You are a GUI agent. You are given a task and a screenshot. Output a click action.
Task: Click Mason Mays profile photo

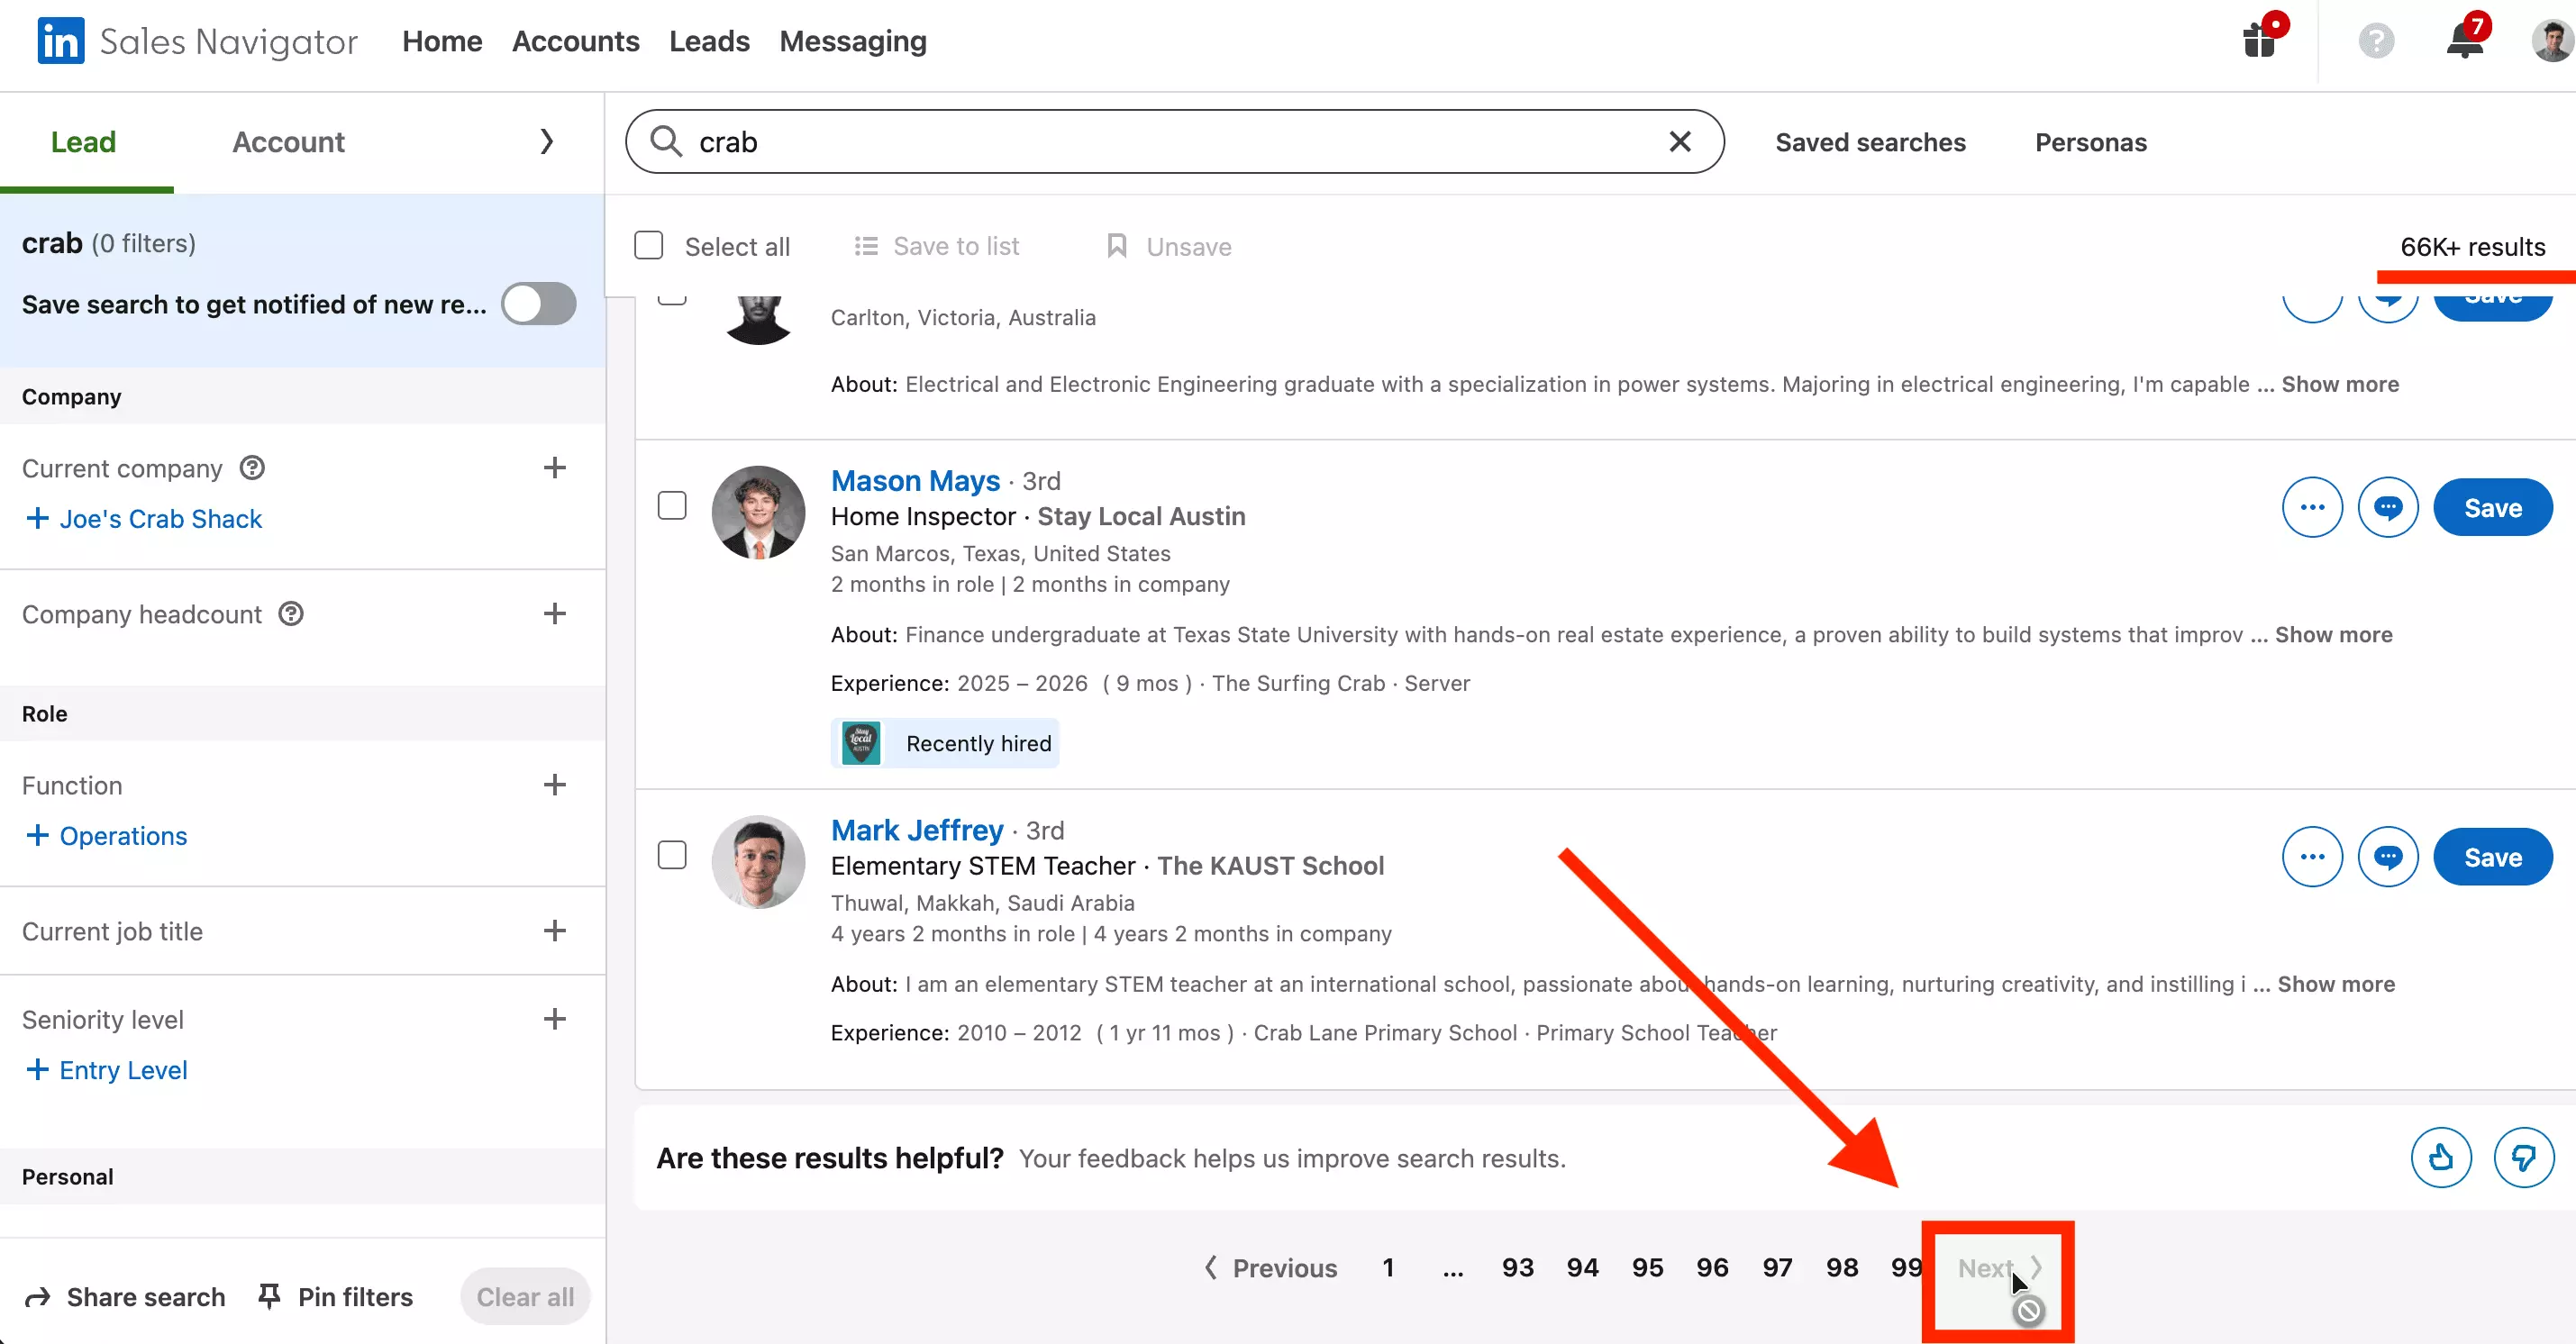click(x=758, y=512)
